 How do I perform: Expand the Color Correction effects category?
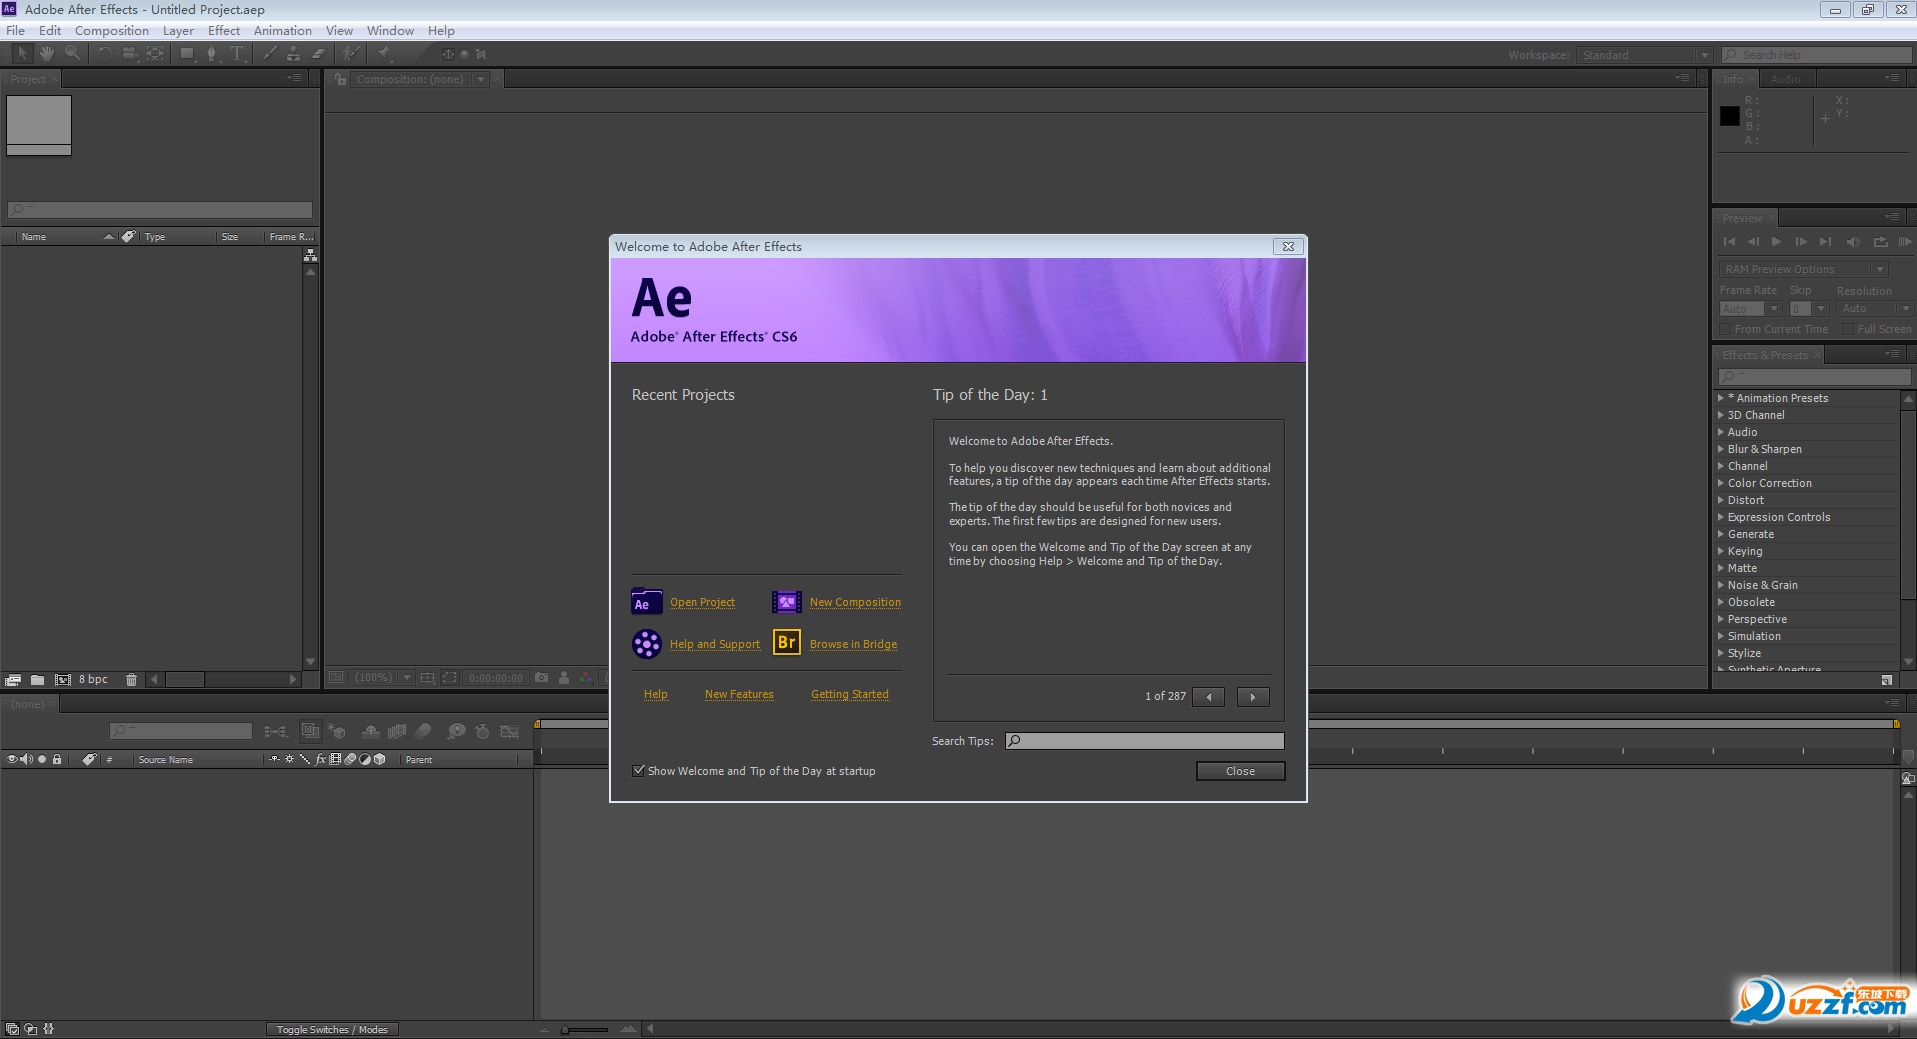click(1721, 483)
